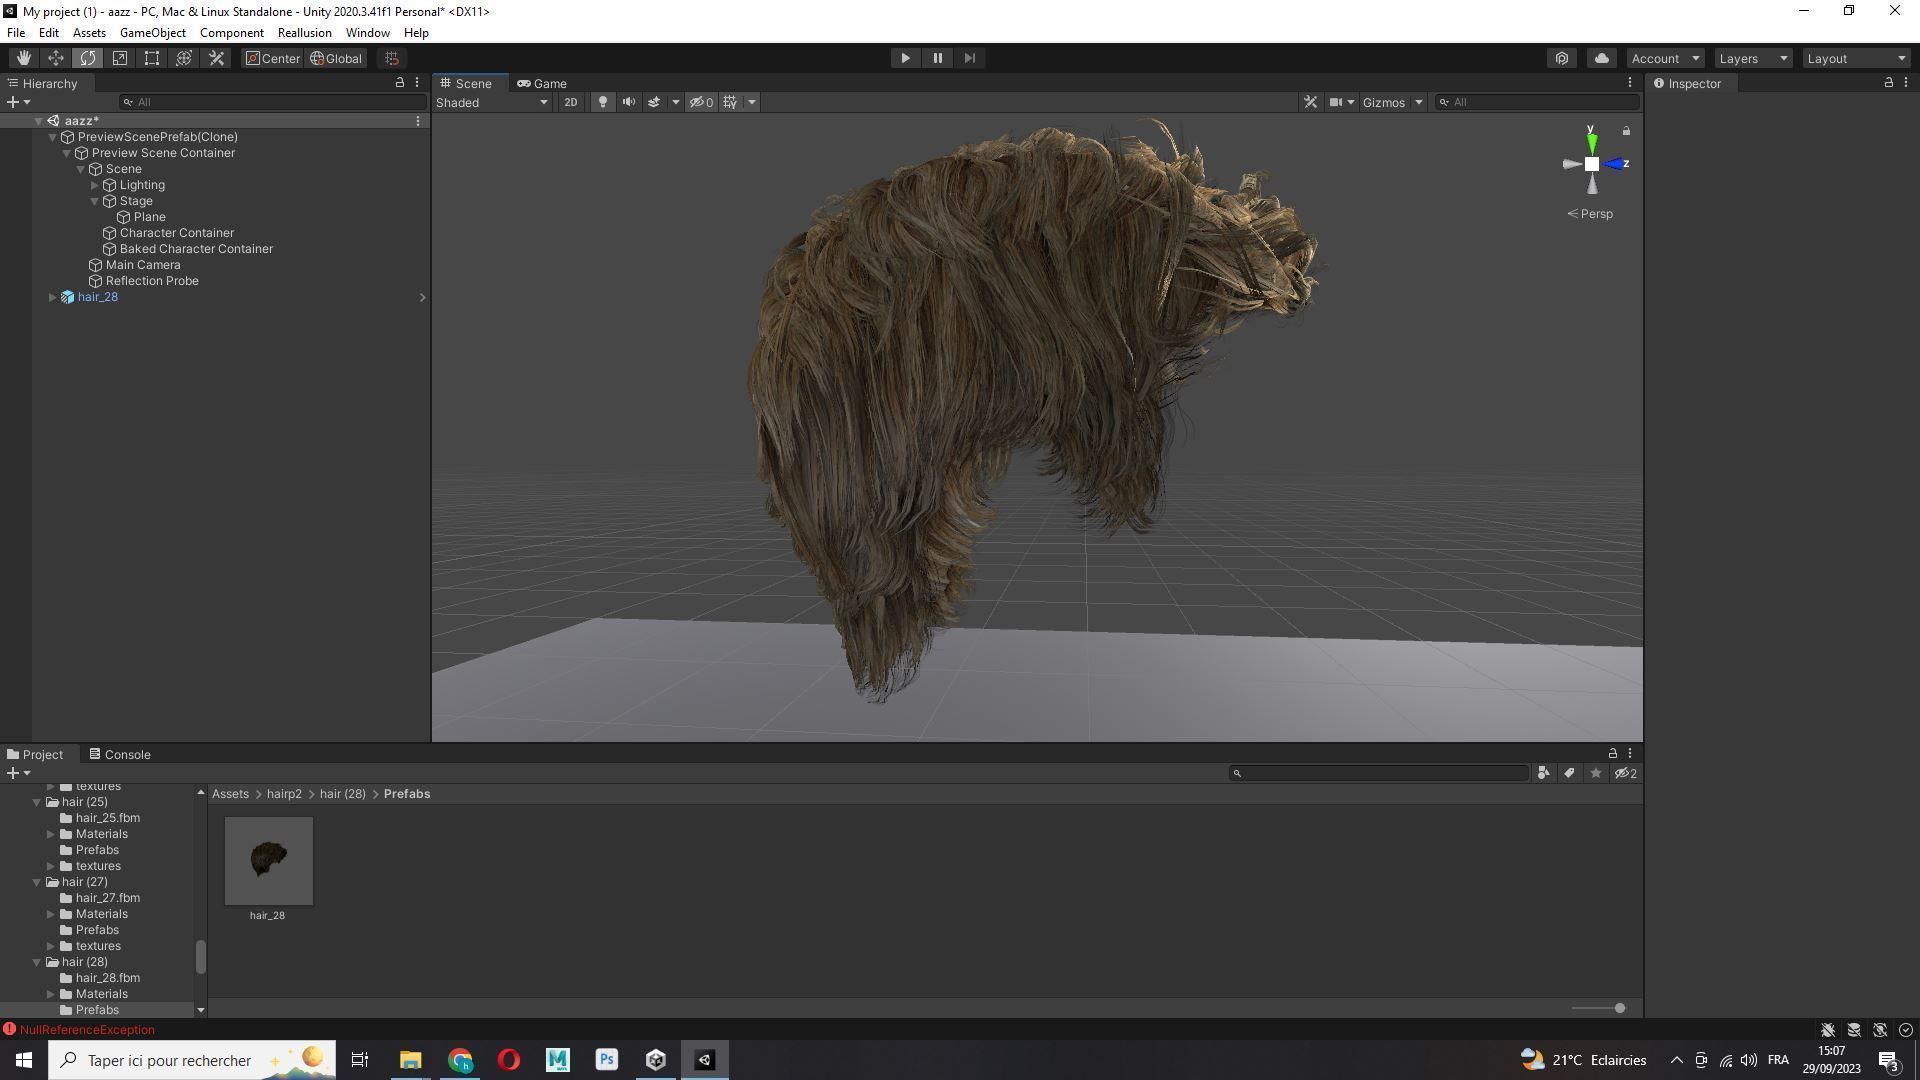This screenshot has height=1080, width=1920.
Task: Toggle scene audio on or off
Action: (628, 102)
